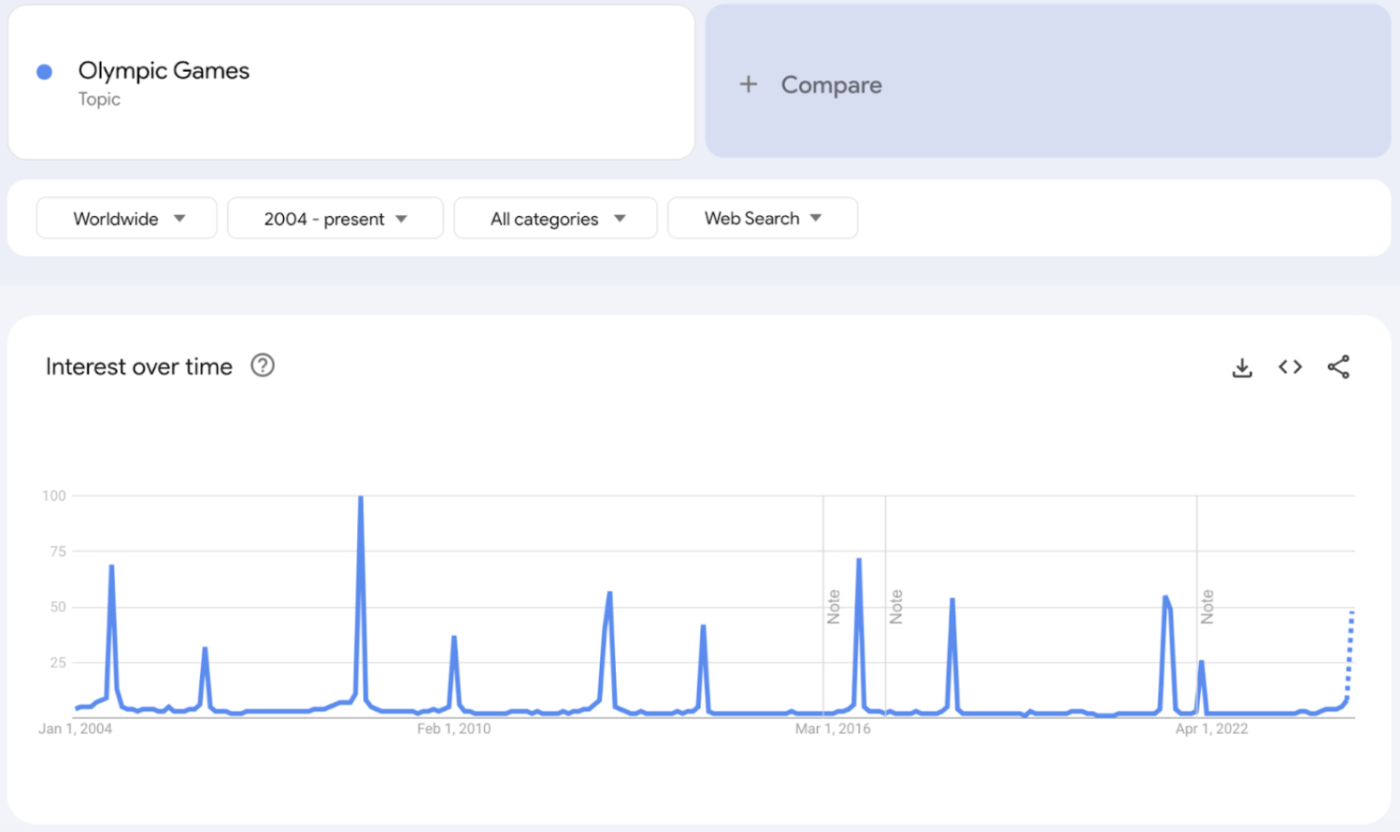Open the embed code icon
Screen dimensions: 1400x832
click(x=1290, y=367)
